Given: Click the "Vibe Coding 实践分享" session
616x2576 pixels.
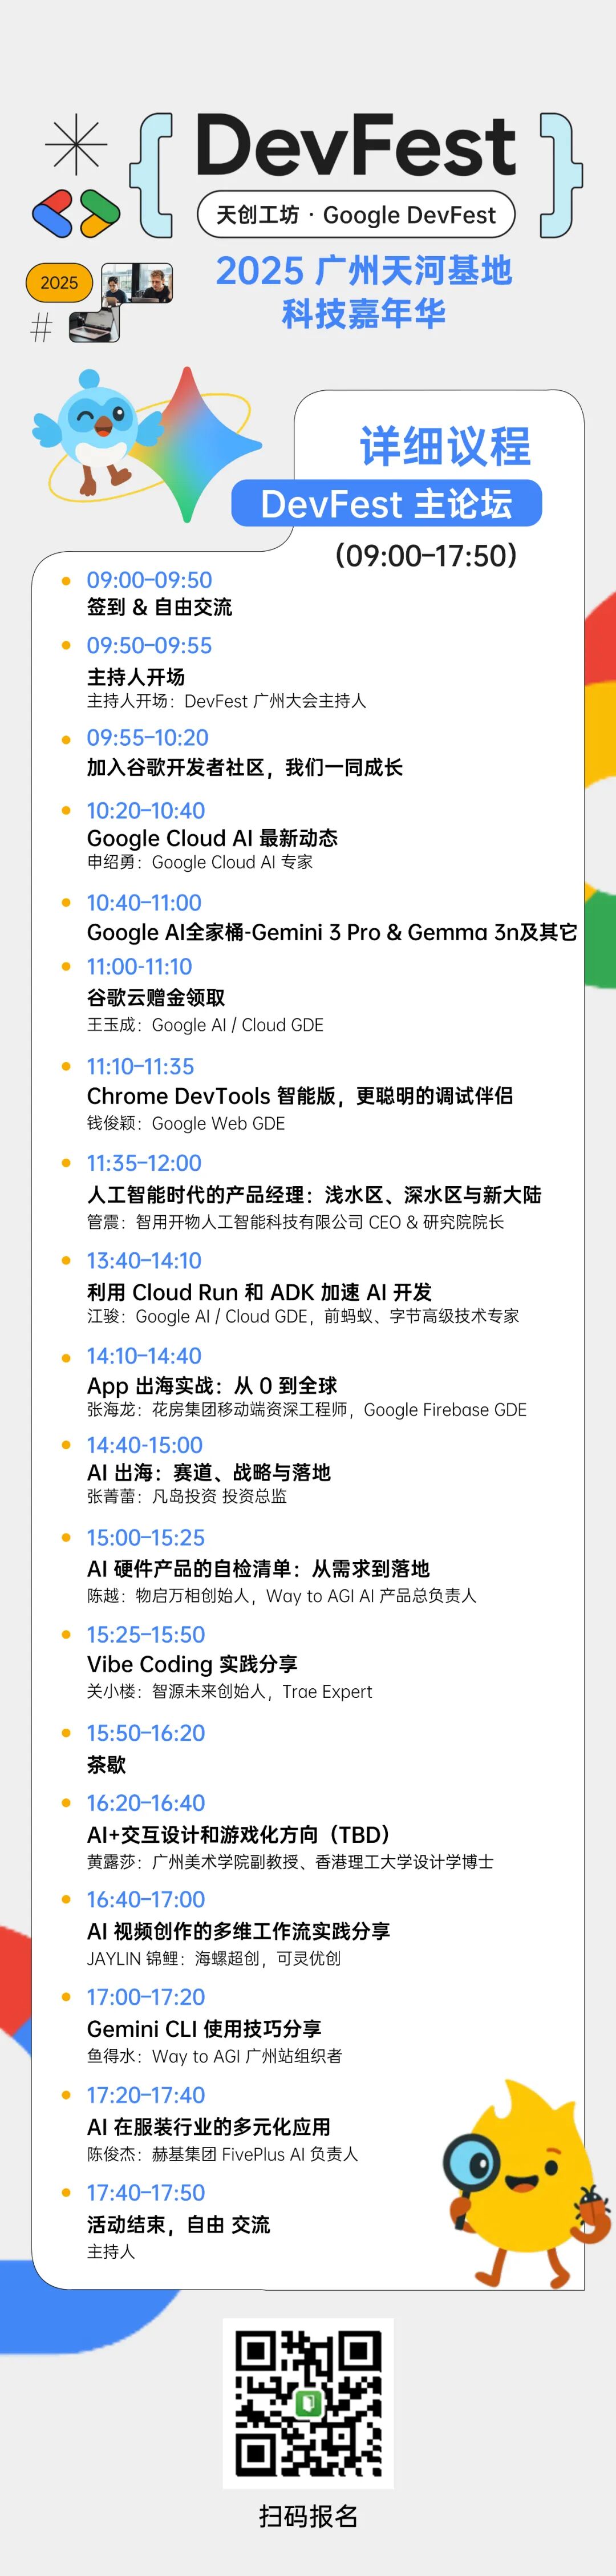Looking at the screenshot, I should click(192, 1664).
